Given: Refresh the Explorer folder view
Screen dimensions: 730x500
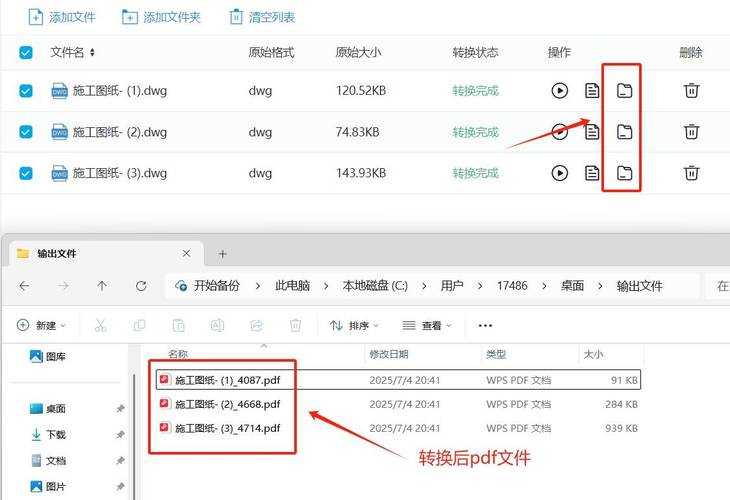Looking at the screenshot, I should tap(140, 286).
